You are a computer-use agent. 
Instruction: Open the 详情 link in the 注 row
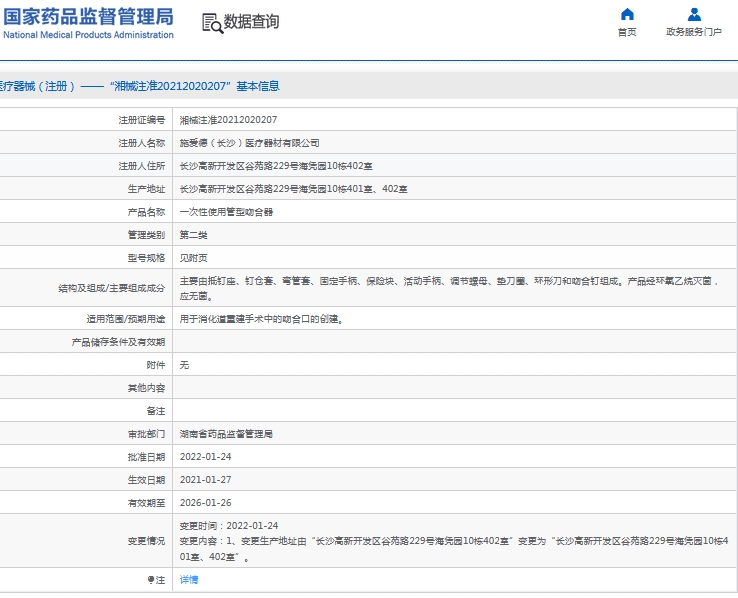click(189, 580)
